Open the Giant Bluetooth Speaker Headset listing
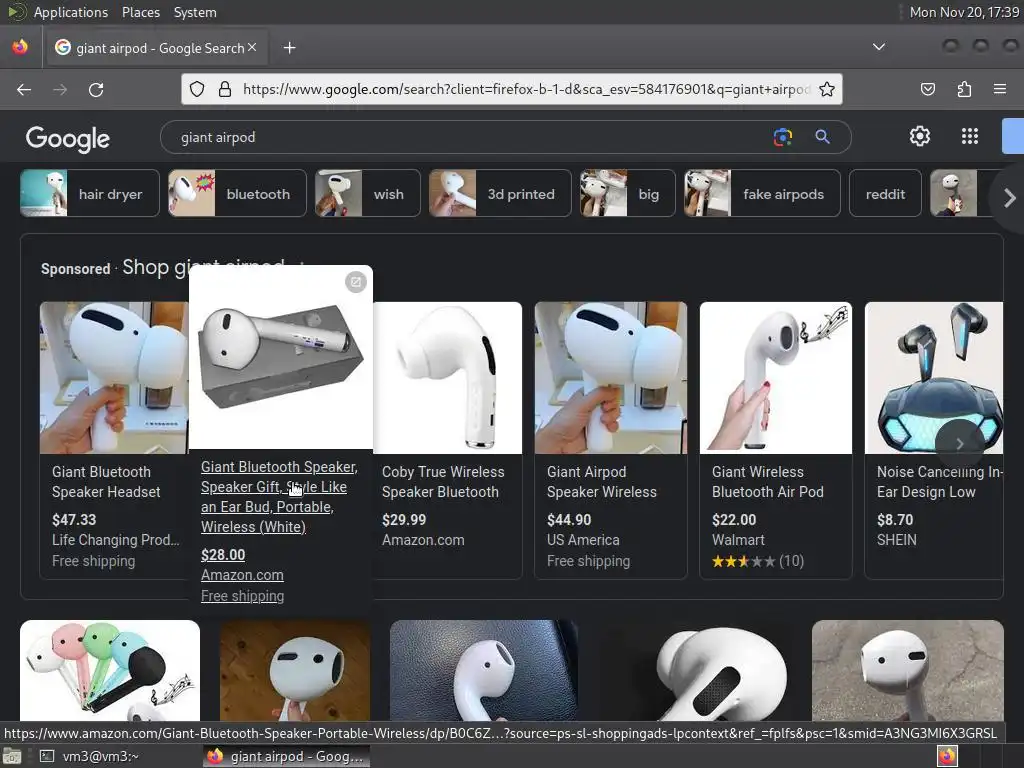 coord(106,482)
